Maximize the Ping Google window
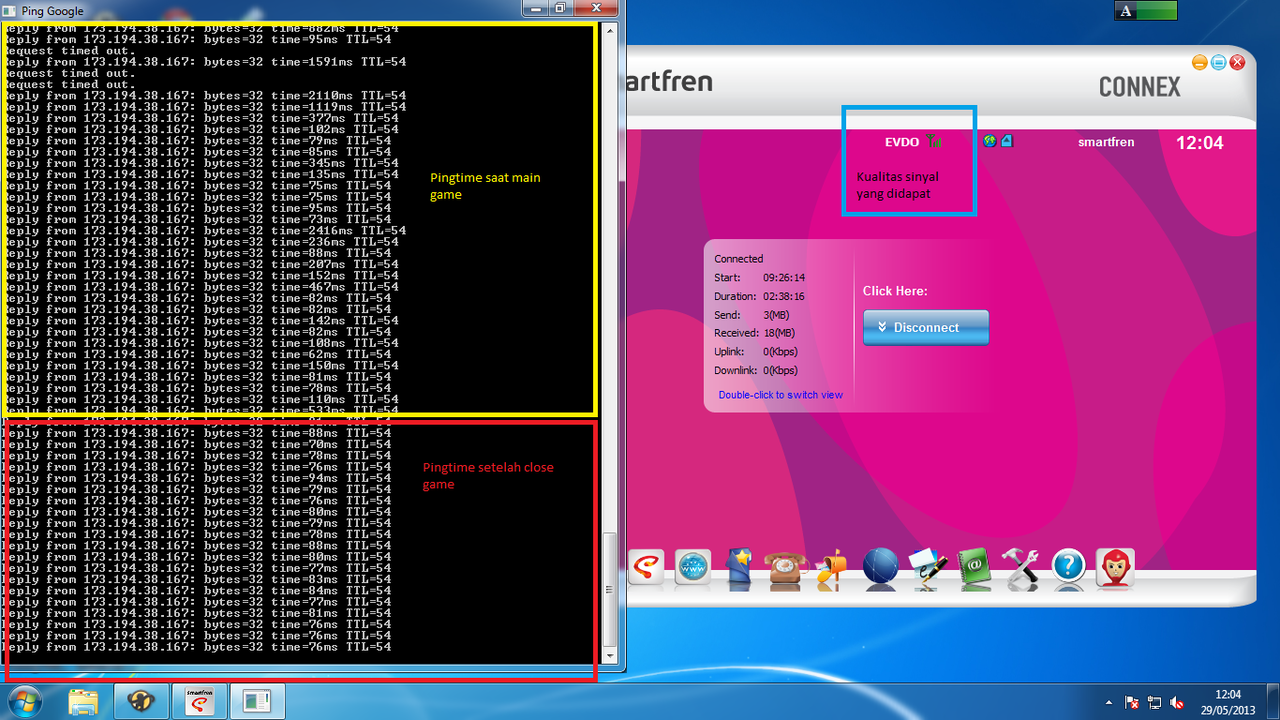The image size is (1280, 720). pyautogui.click(x=559, y=8)
